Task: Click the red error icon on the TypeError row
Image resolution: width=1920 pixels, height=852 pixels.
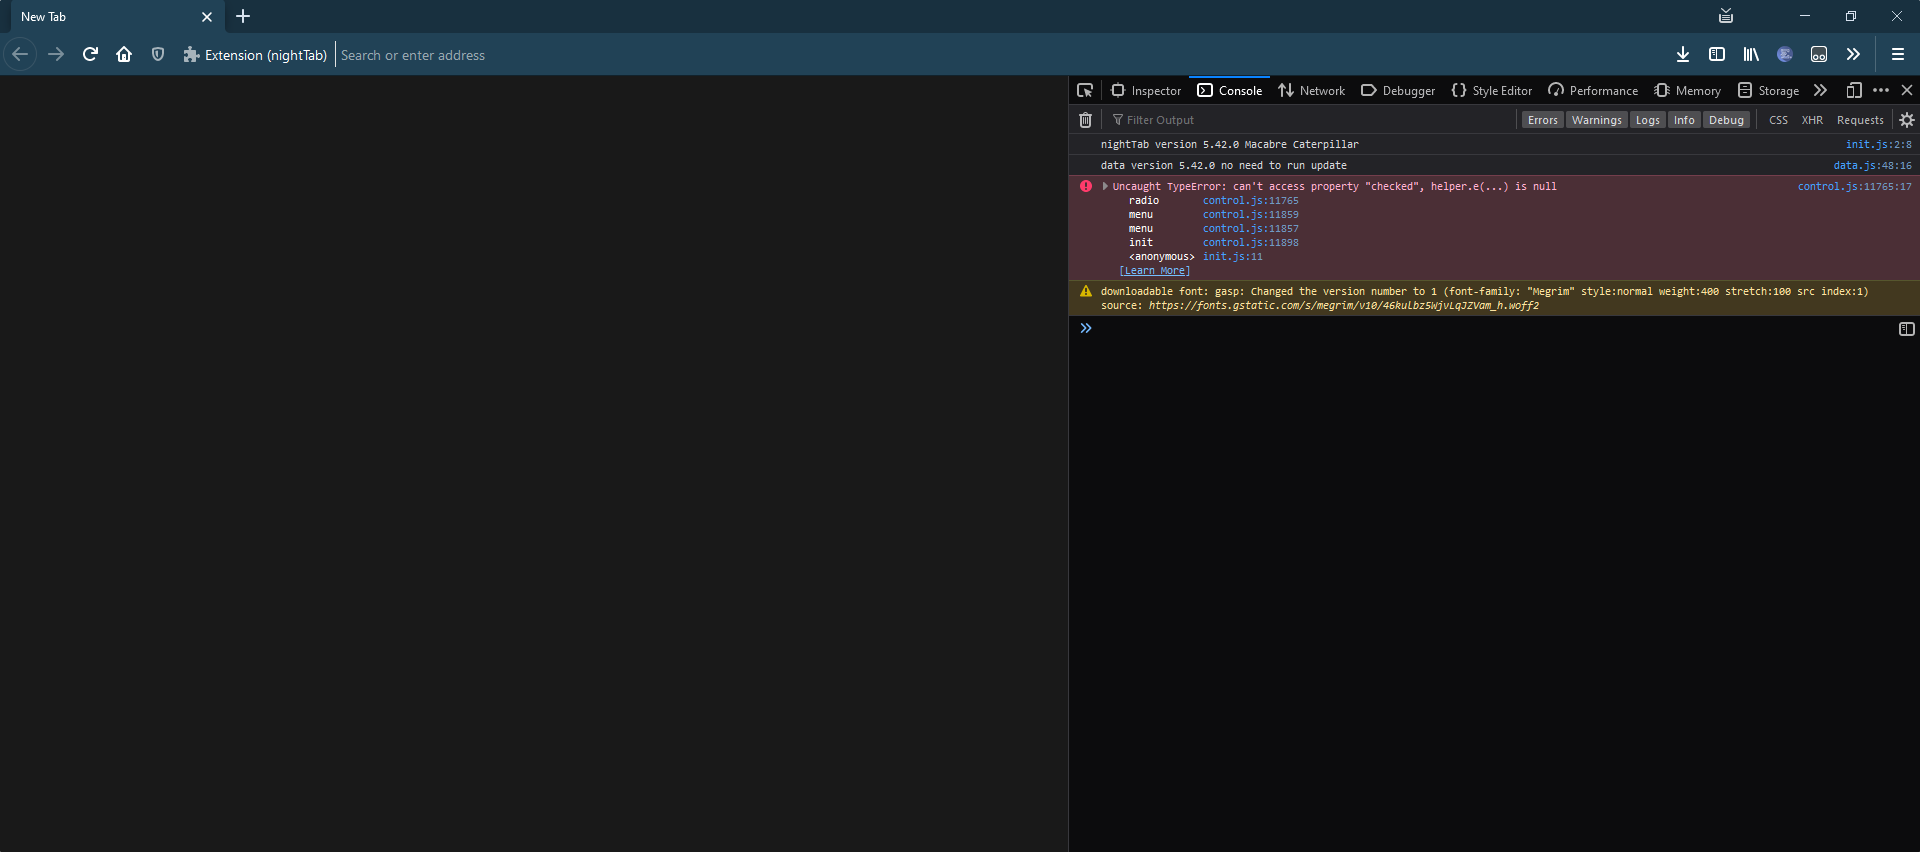Action: pos(1086,186)
